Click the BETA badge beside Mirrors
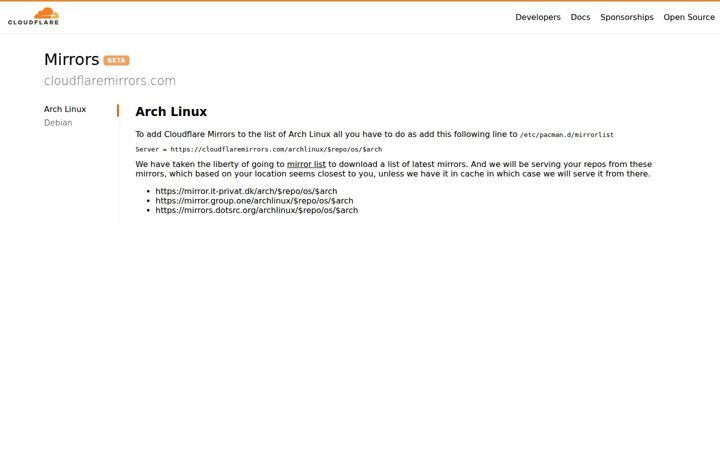Viewport: 720px width, 450px height. pyautogui.click(x=116, y=60)
